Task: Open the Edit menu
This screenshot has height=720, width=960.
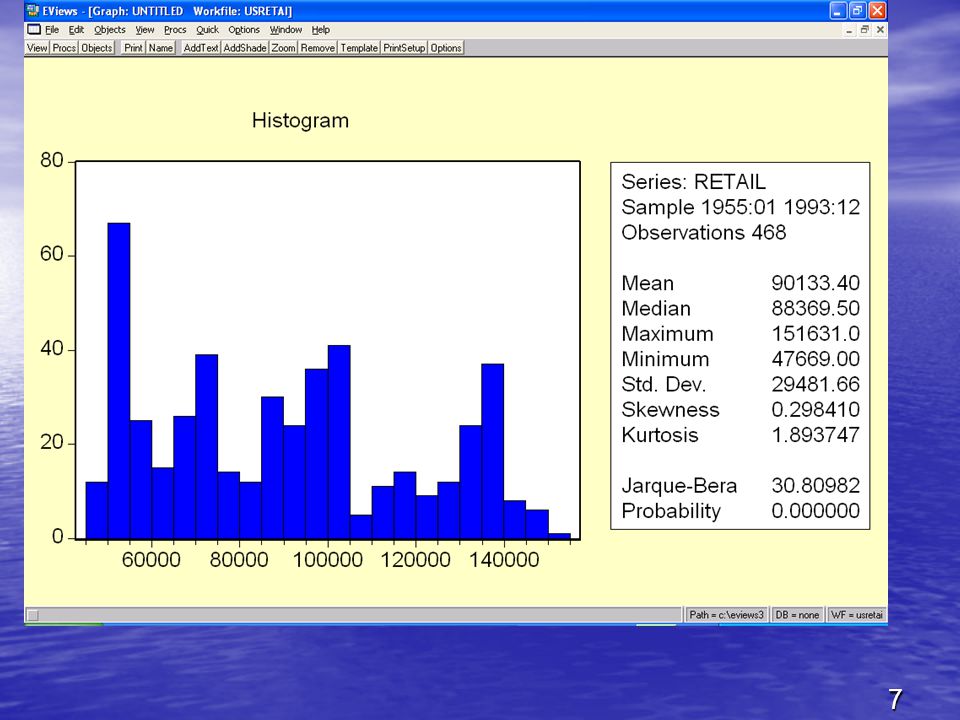Action: point(76,29)
